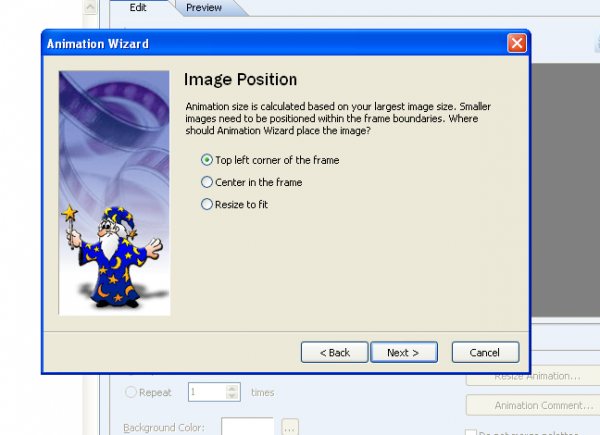Increase the repeat count spinner

coord(232,388)
